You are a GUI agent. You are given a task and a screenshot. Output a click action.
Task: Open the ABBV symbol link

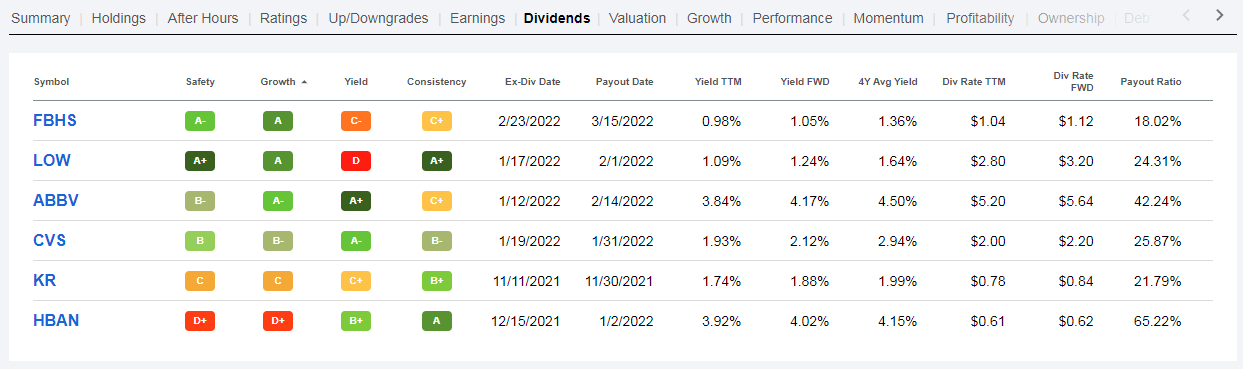[56, 201]
